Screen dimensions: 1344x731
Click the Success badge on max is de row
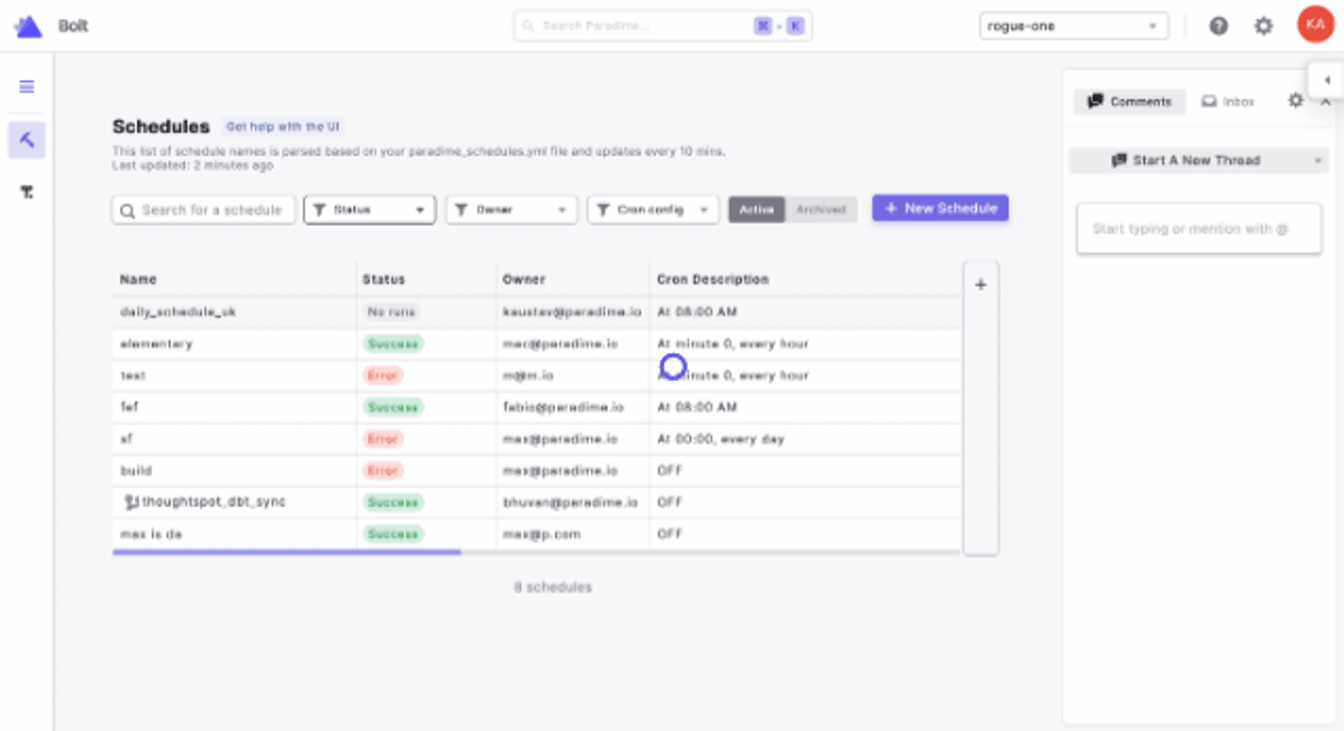(x=393, y=534)
